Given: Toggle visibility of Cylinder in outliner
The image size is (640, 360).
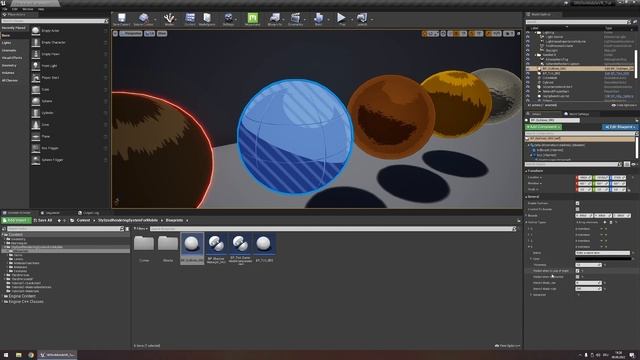Looking at the screenshot, I should [x=528, y=82].
